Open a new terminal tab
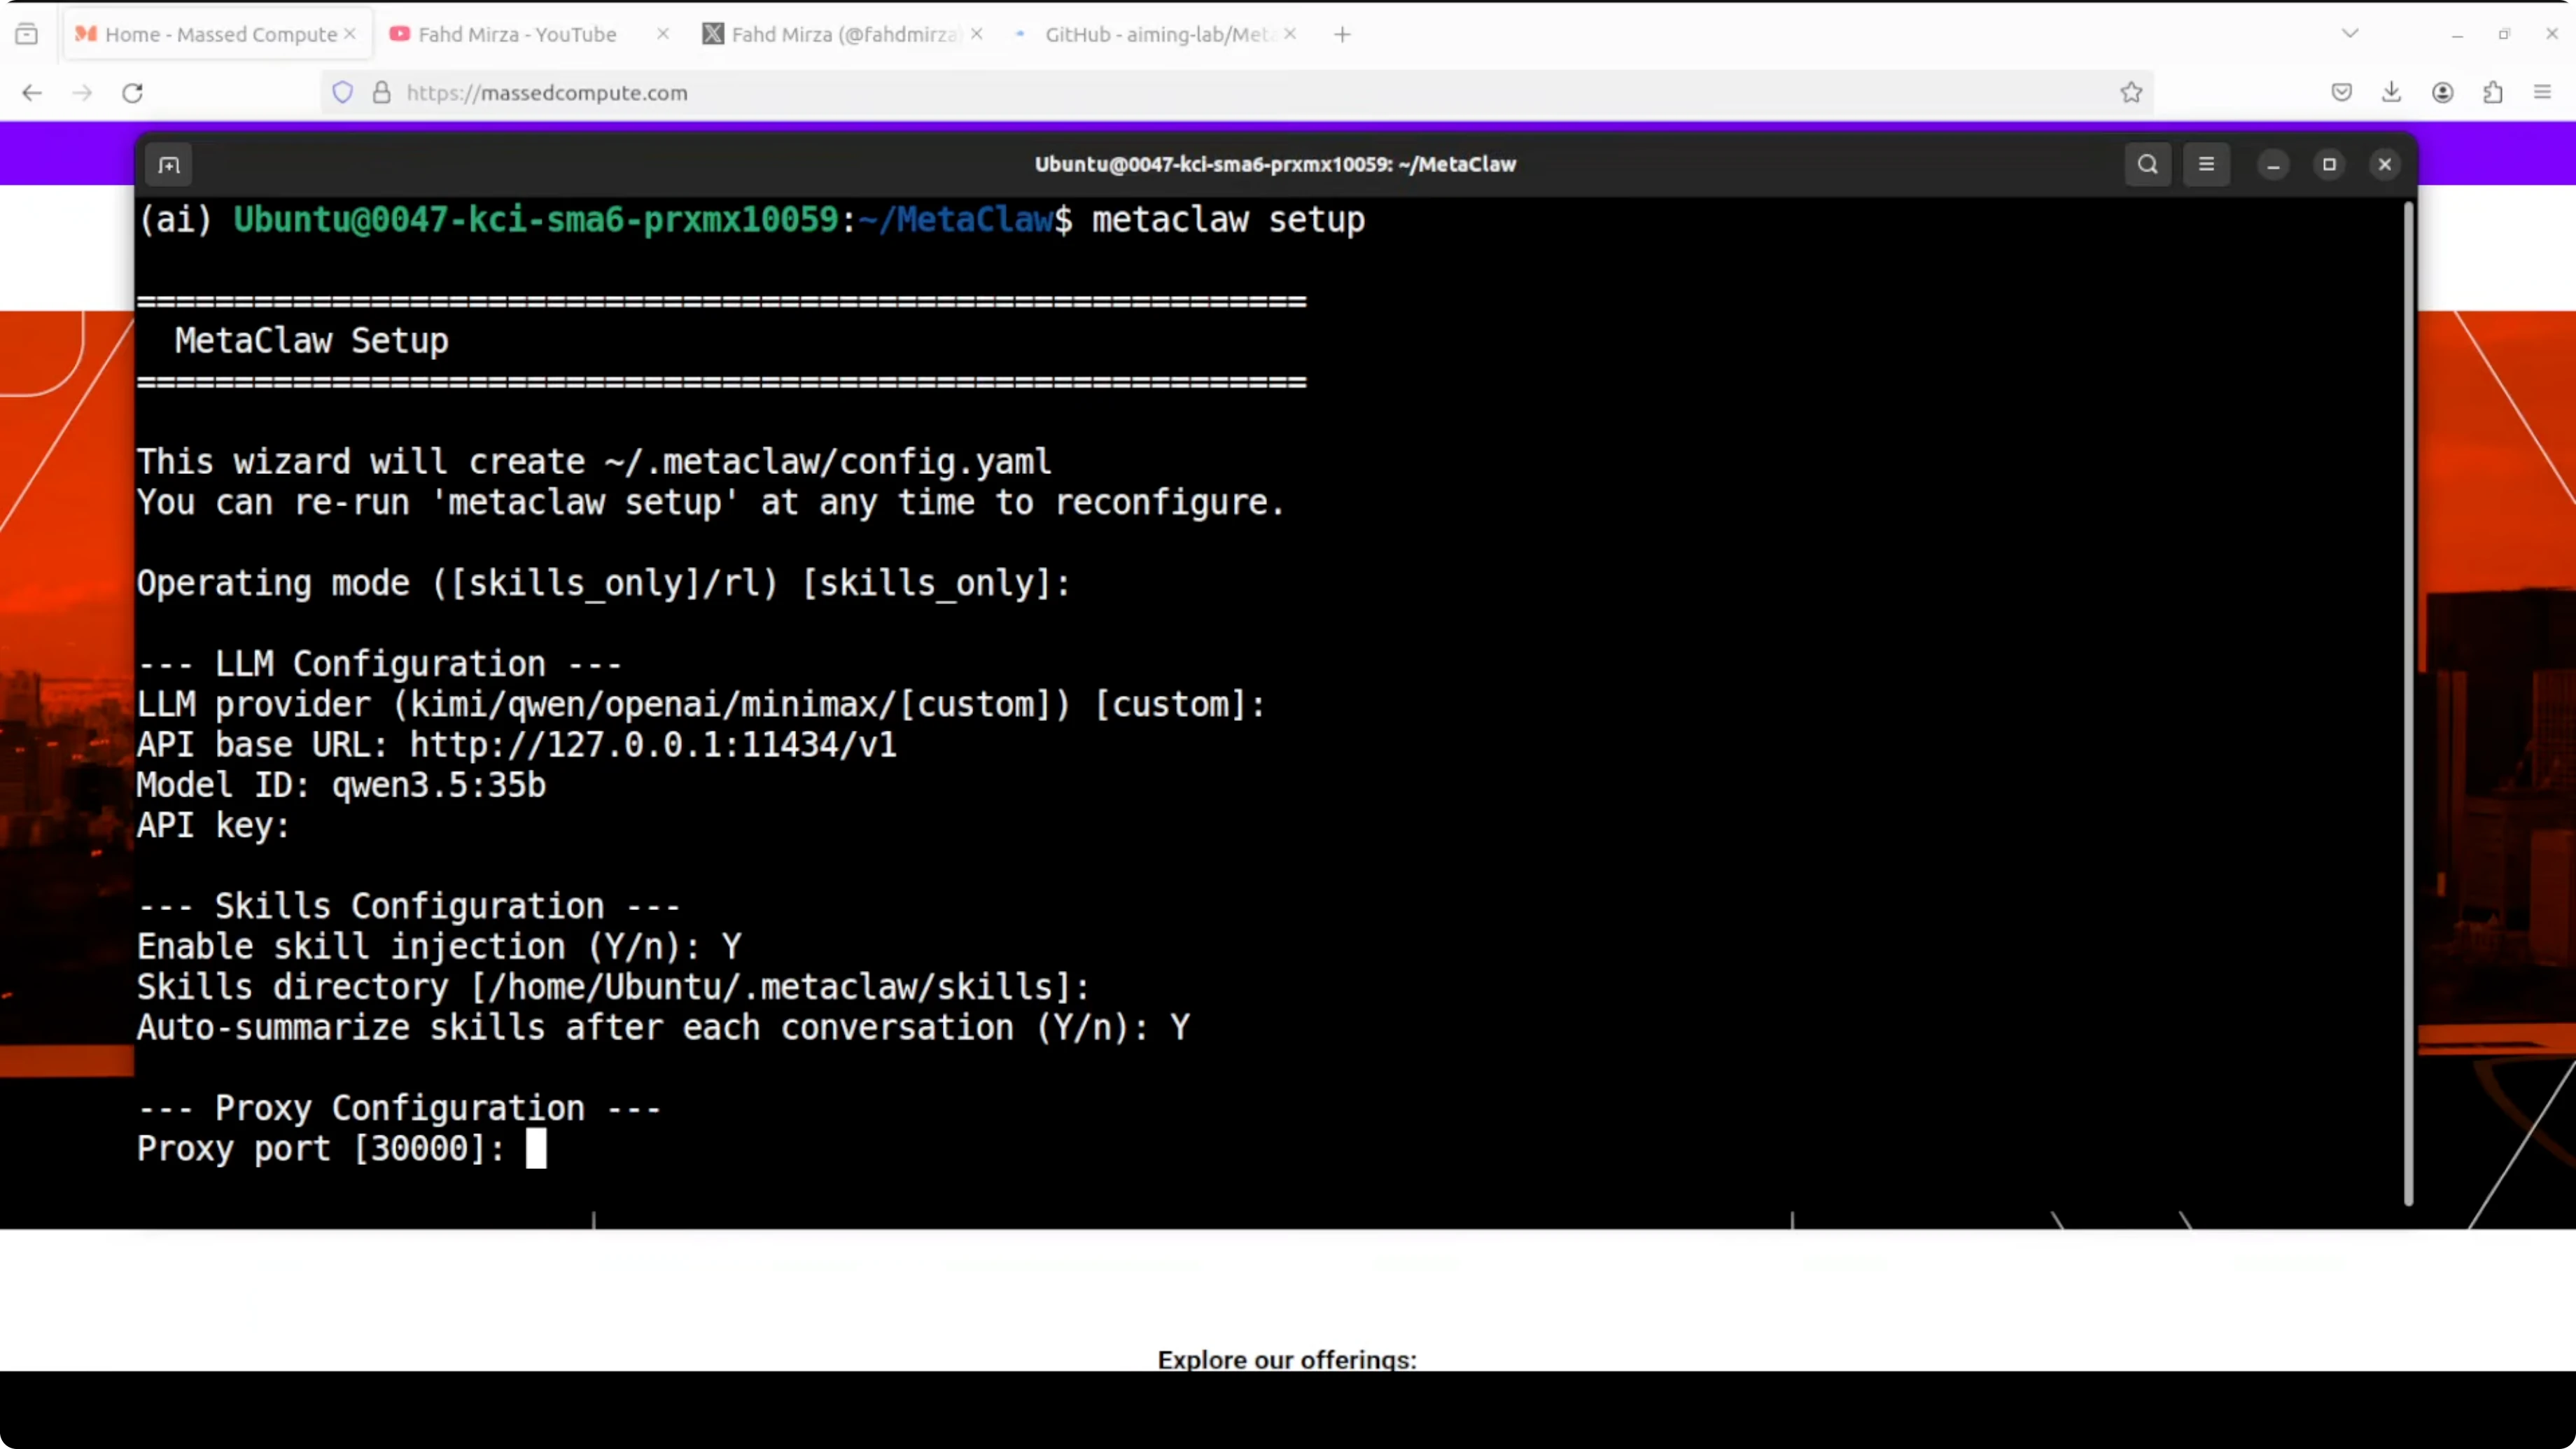 point(169,164)
